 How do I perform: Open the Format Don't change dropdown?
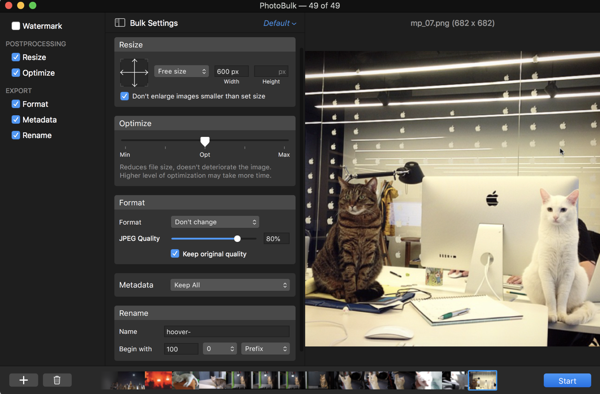point(215,222)
